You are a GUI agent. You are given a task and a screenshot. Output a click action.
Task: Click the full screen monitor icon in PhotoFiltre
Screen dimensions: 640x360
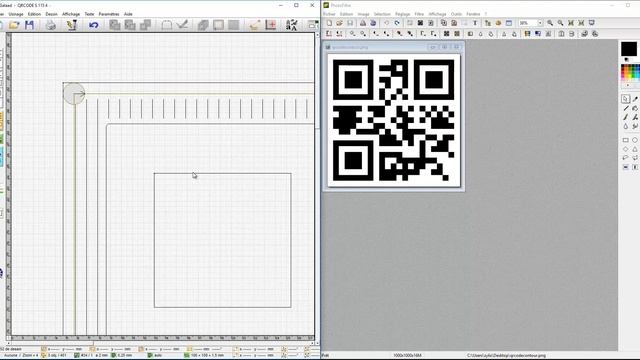tap(591, 23)
